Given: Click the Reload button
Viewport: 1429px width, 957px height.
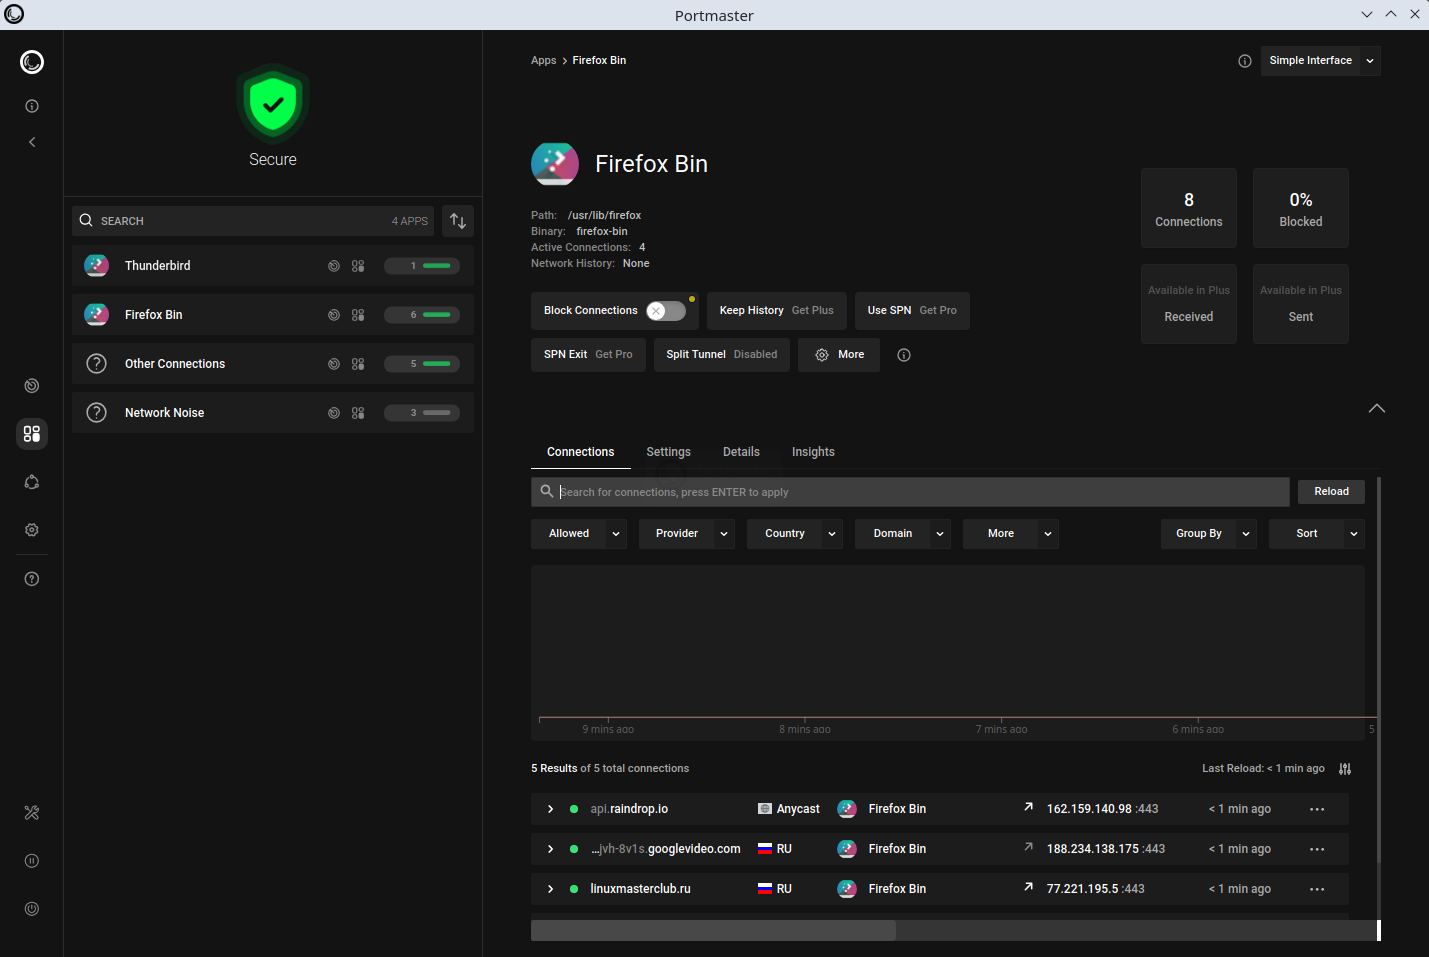Looking at the screenshot, I should pos(1331,492).
